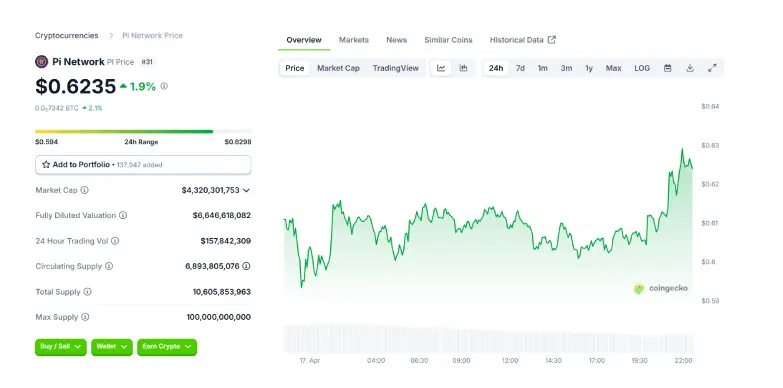The width and height of the screenshot is (783, 388).
Task: Click the $0.6298 range high value
Action: [x=238, y=142]
